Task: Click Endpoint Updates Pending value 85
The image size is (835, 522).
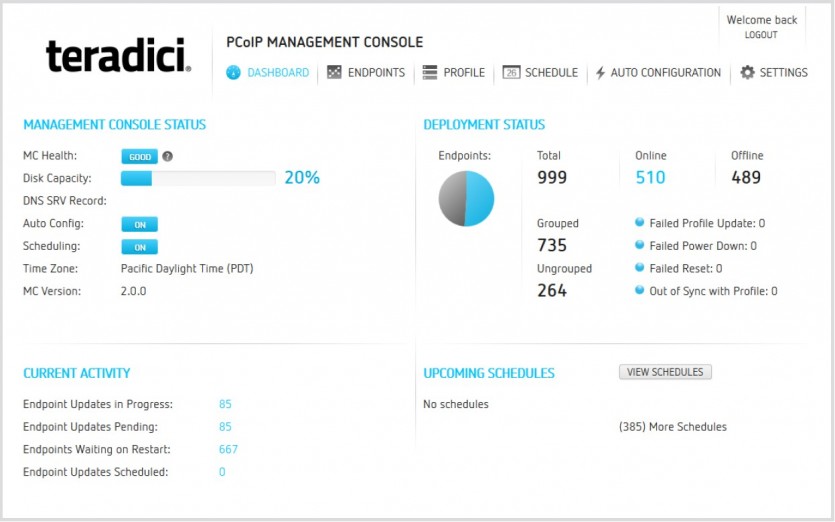Action: pos(225,427)
